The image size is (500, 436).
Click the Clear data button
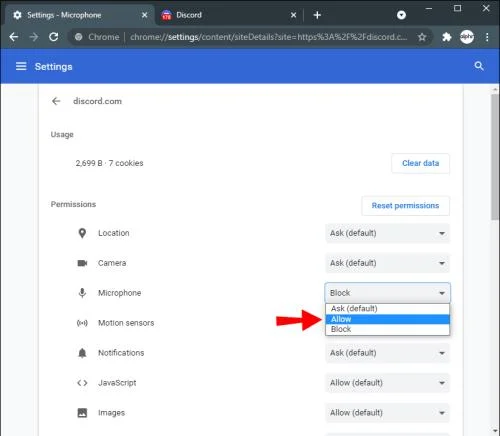pos(420,163)
